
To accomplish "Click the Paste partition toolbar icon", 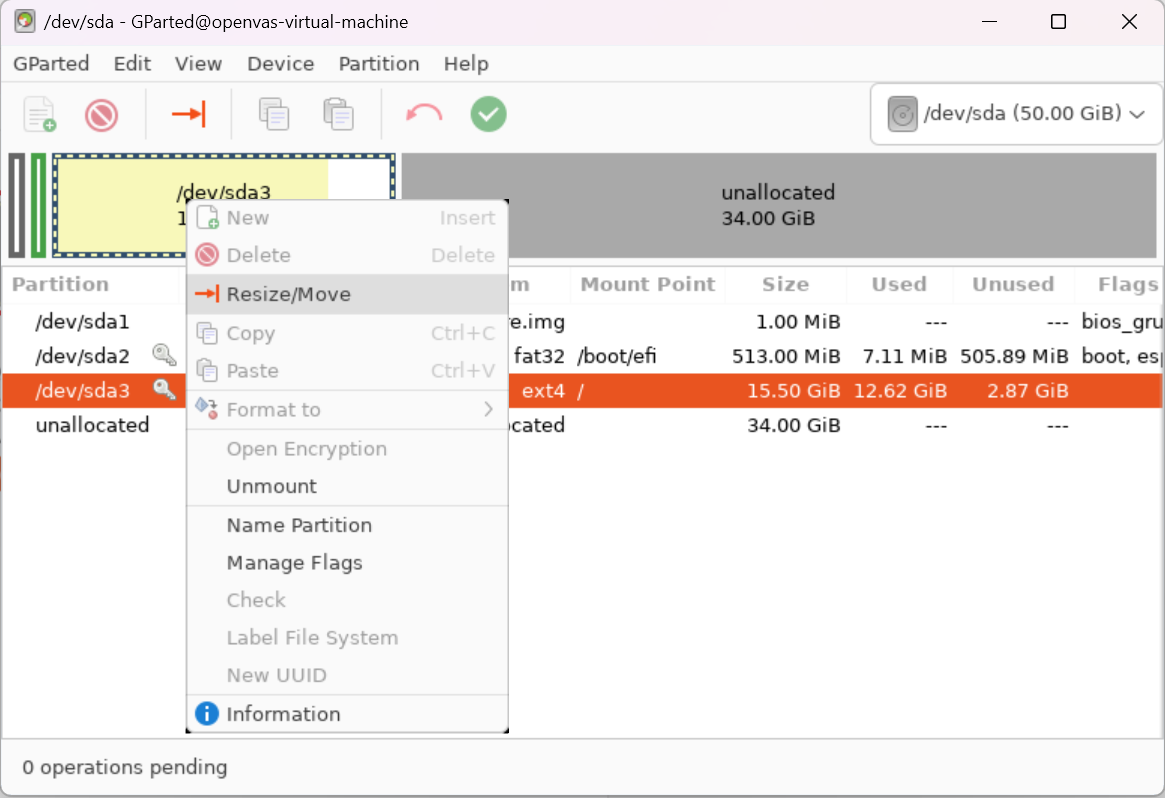I will tap(338, 114).
